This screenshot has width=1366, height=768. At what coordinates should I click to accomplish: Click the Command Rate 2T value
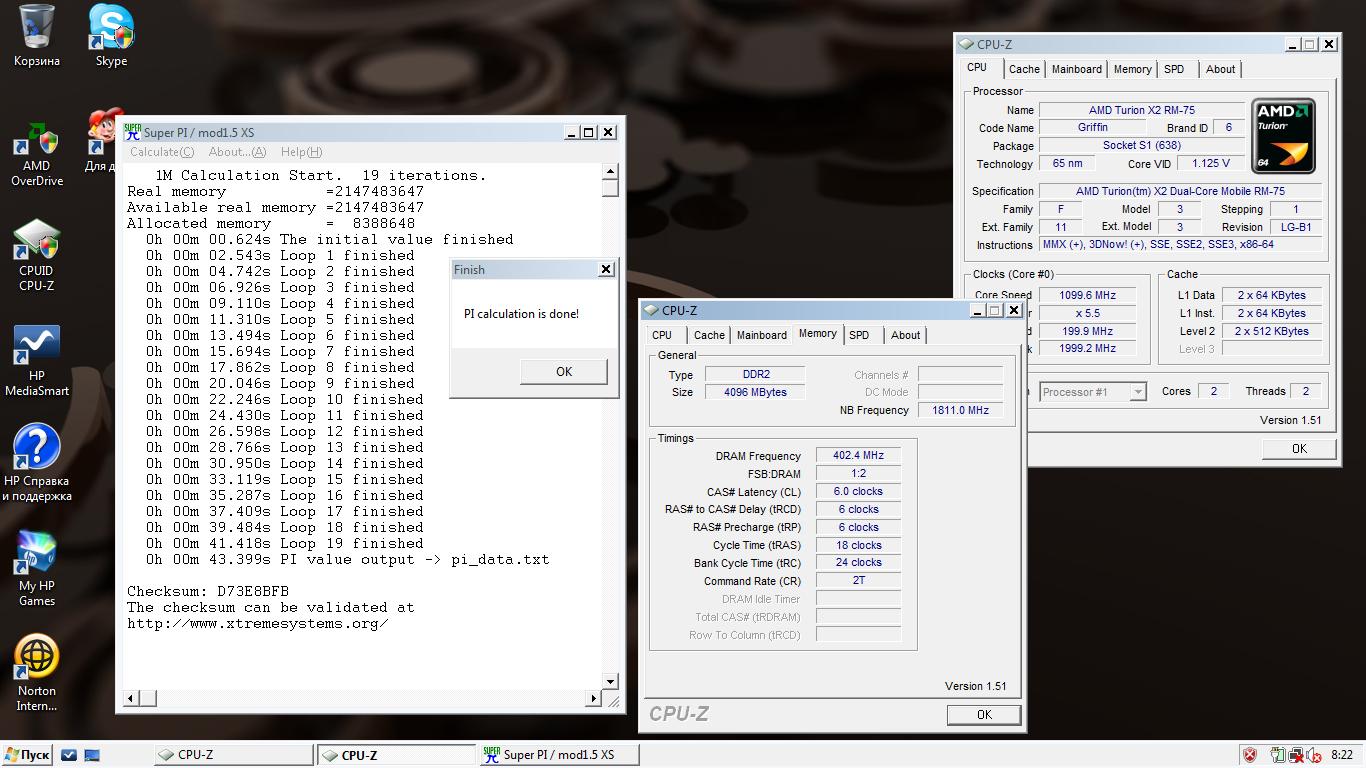pyautogui.click(x=858, y=580)
